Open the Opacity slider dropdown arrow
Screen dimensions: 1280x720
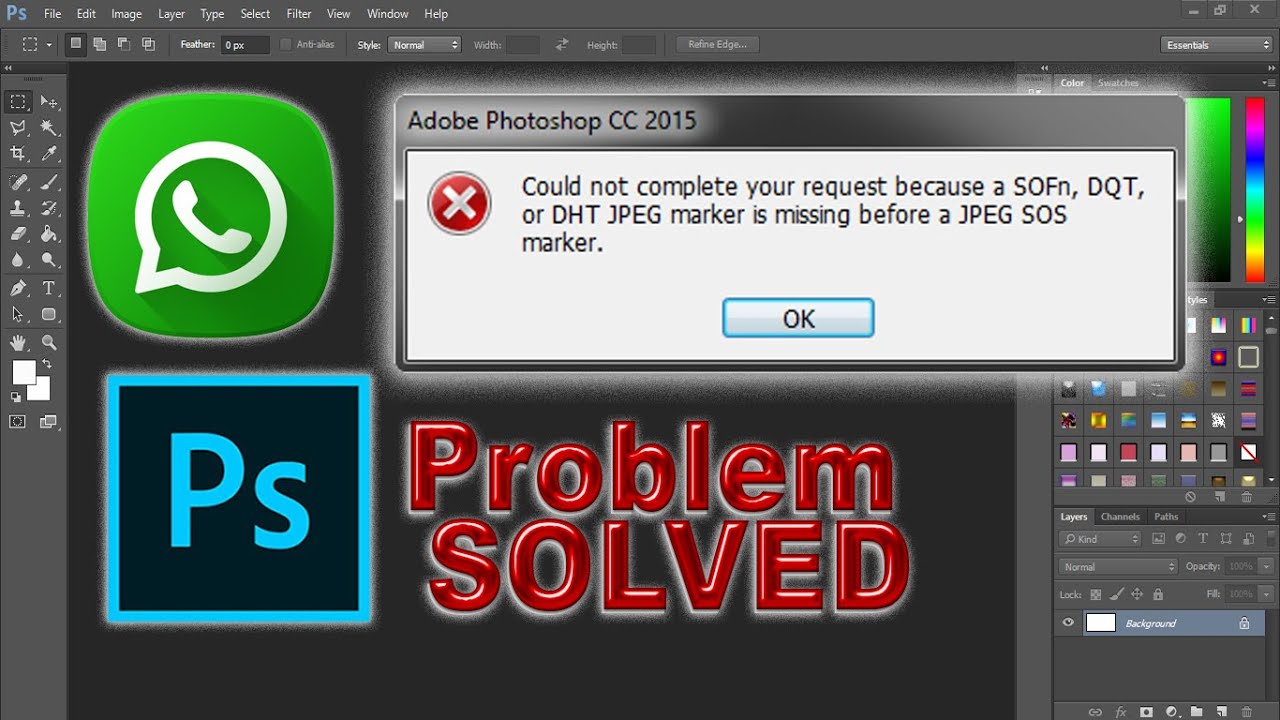tap(1264, 567)
